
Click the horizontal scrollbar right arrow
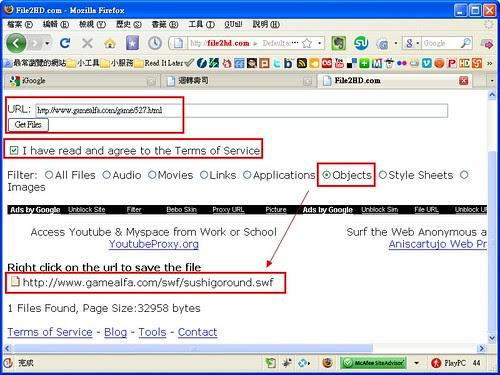click(x=481, y=349)
